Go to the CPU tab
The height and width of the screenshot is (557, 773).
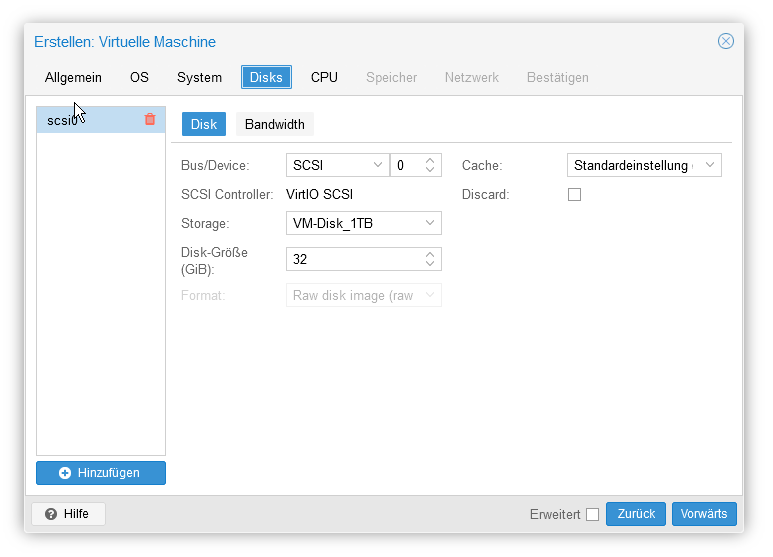(x=324, y=77)
